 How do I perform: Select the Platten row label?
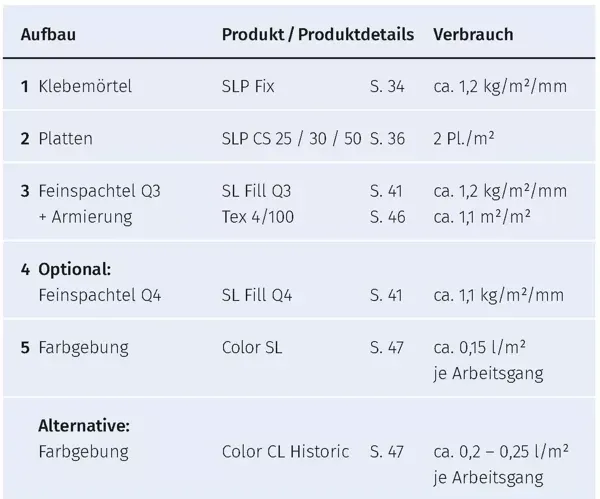pyautogui.click(x=65, y=139)
